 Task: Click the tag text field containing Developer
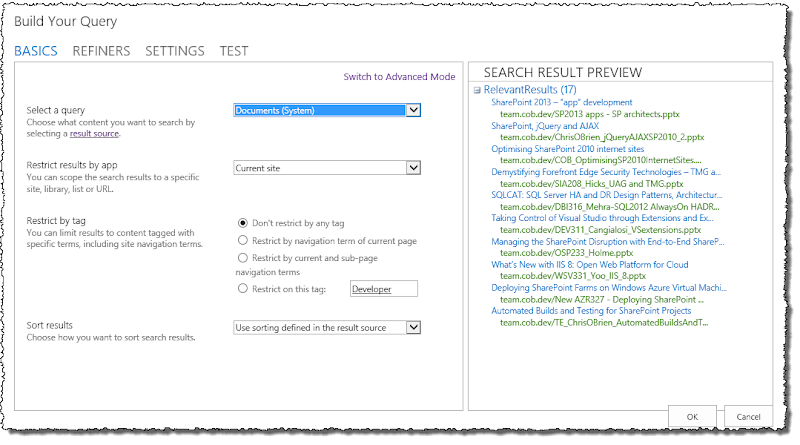(x=383, y=289)
